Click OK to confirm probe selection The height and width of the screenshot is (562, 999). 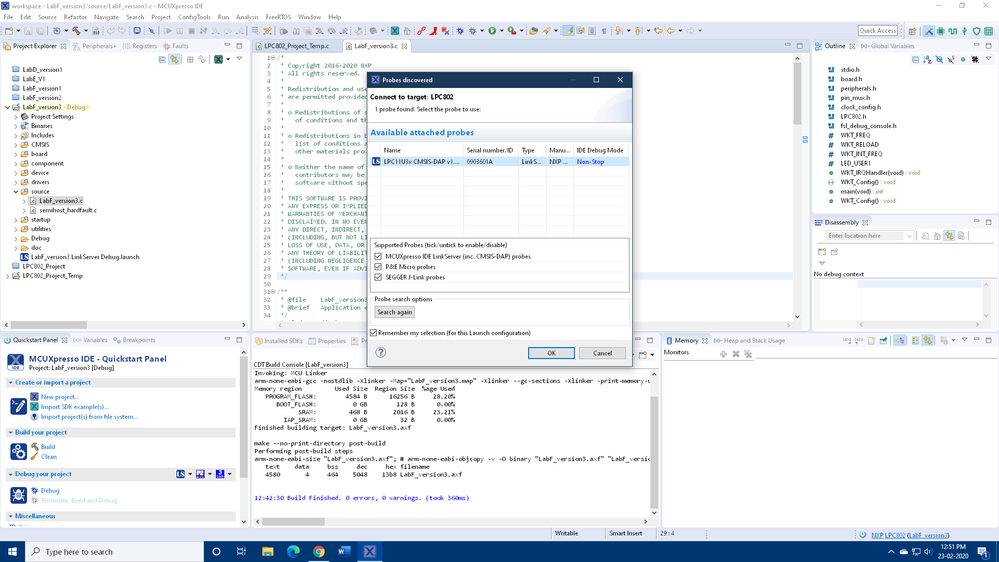(550, 353)
